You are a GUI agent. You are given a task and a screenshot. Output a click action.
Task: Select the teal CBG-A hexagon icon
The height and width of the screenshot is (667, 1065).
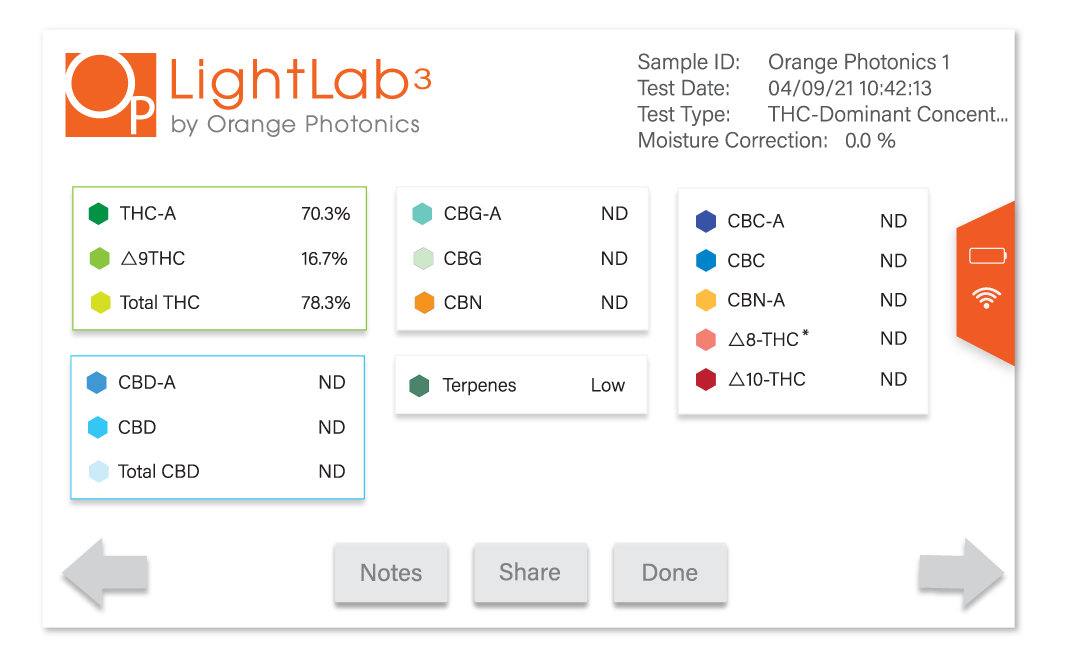tap(422, 213)
